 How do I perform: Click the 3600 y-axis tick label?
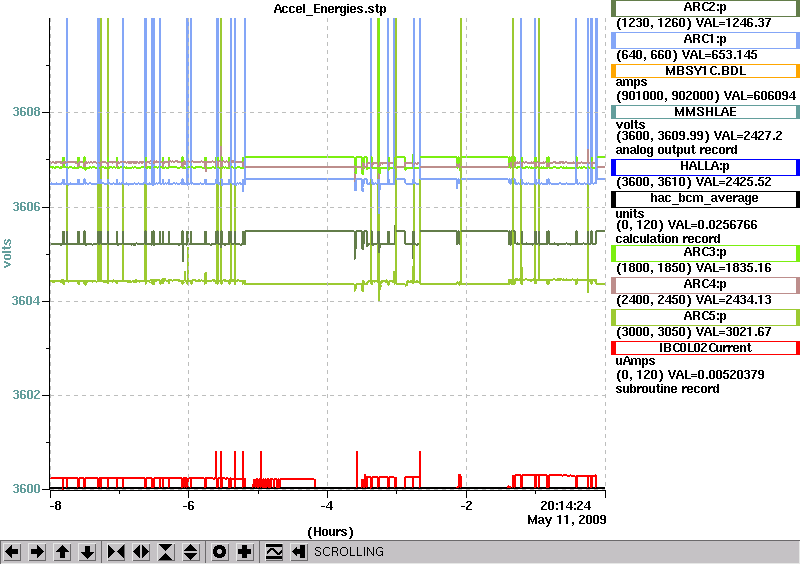click(26, 489)
